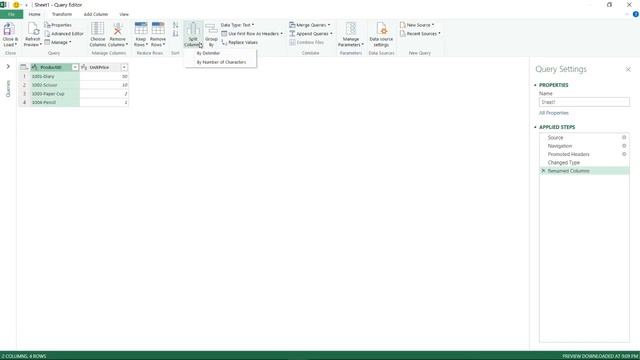This screenshot has width=640, height=360.
Task: Select row number 1 in the table
Action: (24, 76)
